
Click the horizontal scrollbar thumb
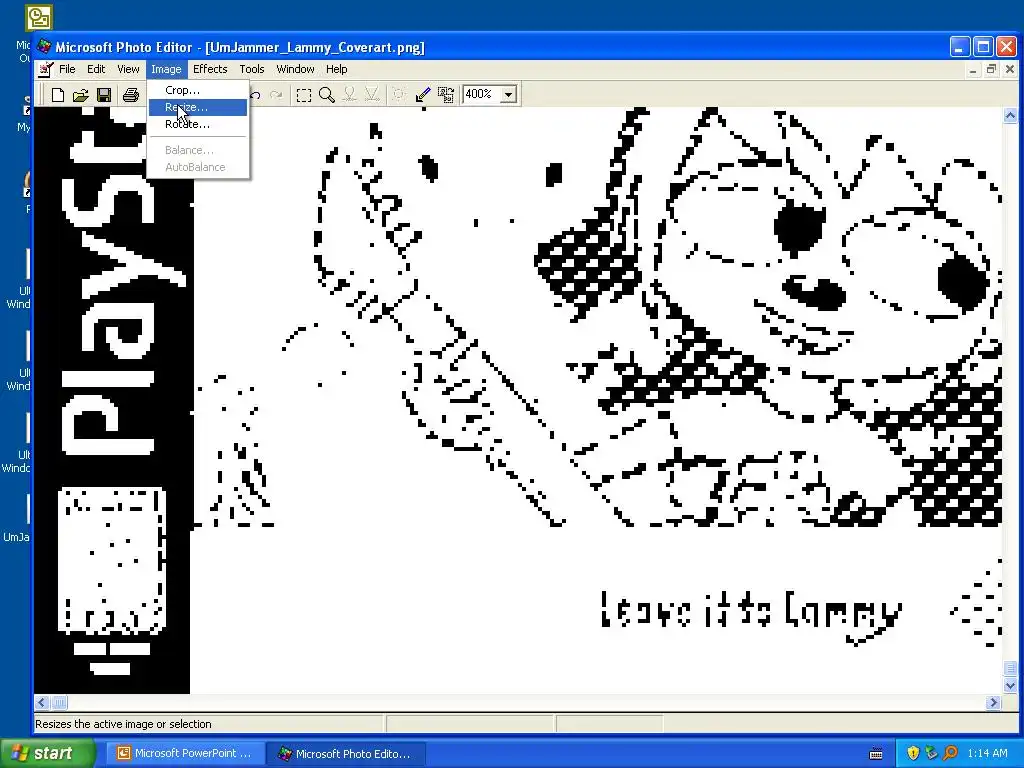click(x=59, y=703)
